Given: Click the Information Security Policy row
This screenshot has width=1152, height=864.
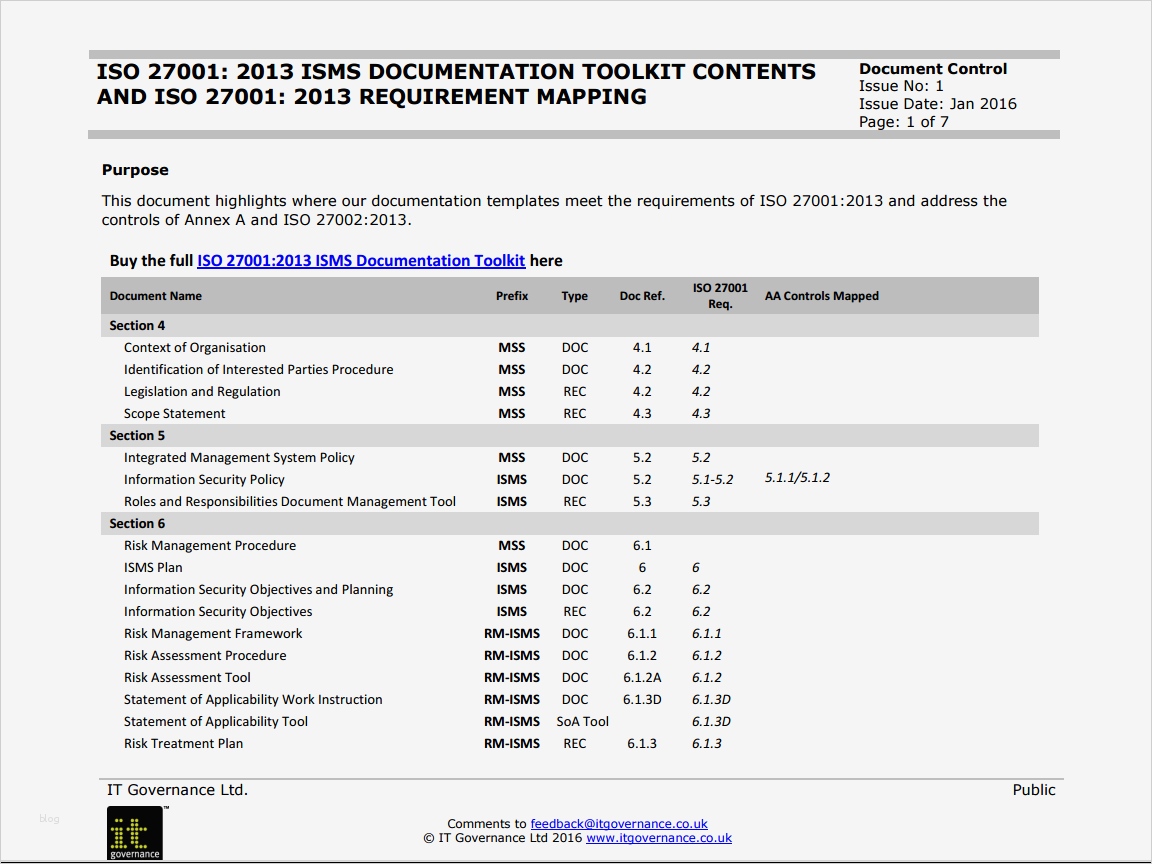Looking at the screenshot, I should pyautogui.click(x=205, y=479).
